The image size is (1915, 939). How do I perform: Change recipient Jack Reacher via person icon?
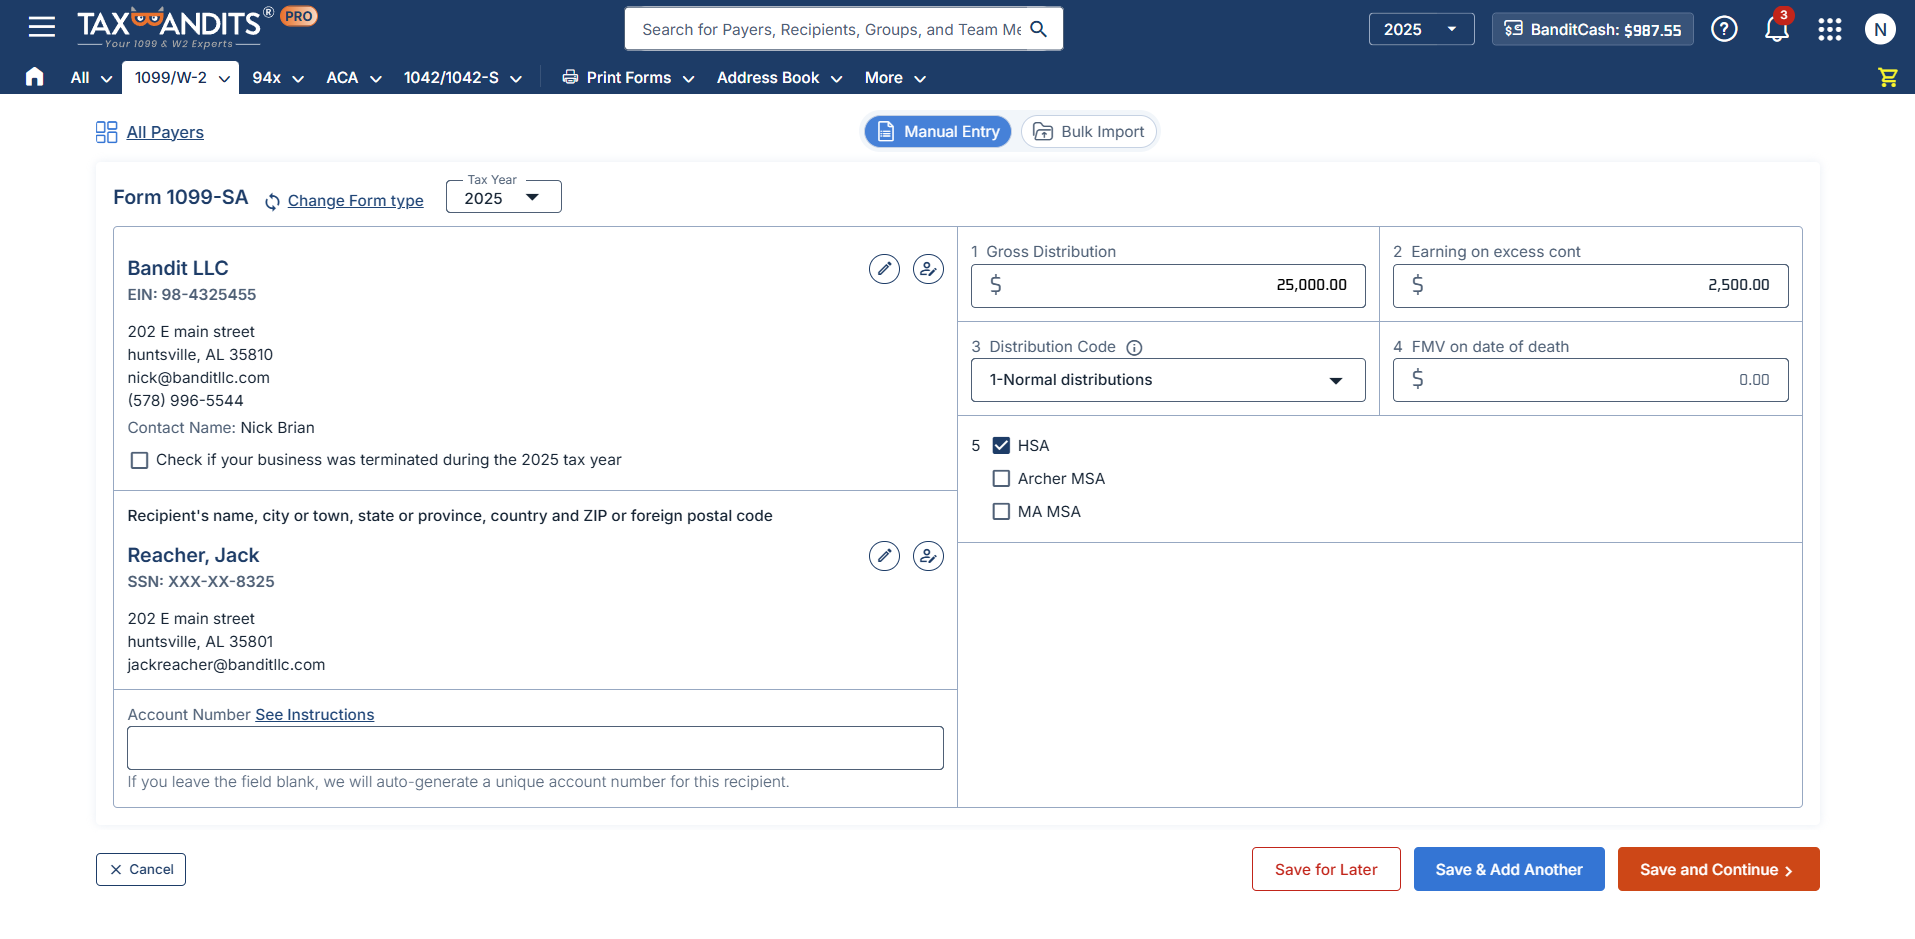click(x=928, y=556)
